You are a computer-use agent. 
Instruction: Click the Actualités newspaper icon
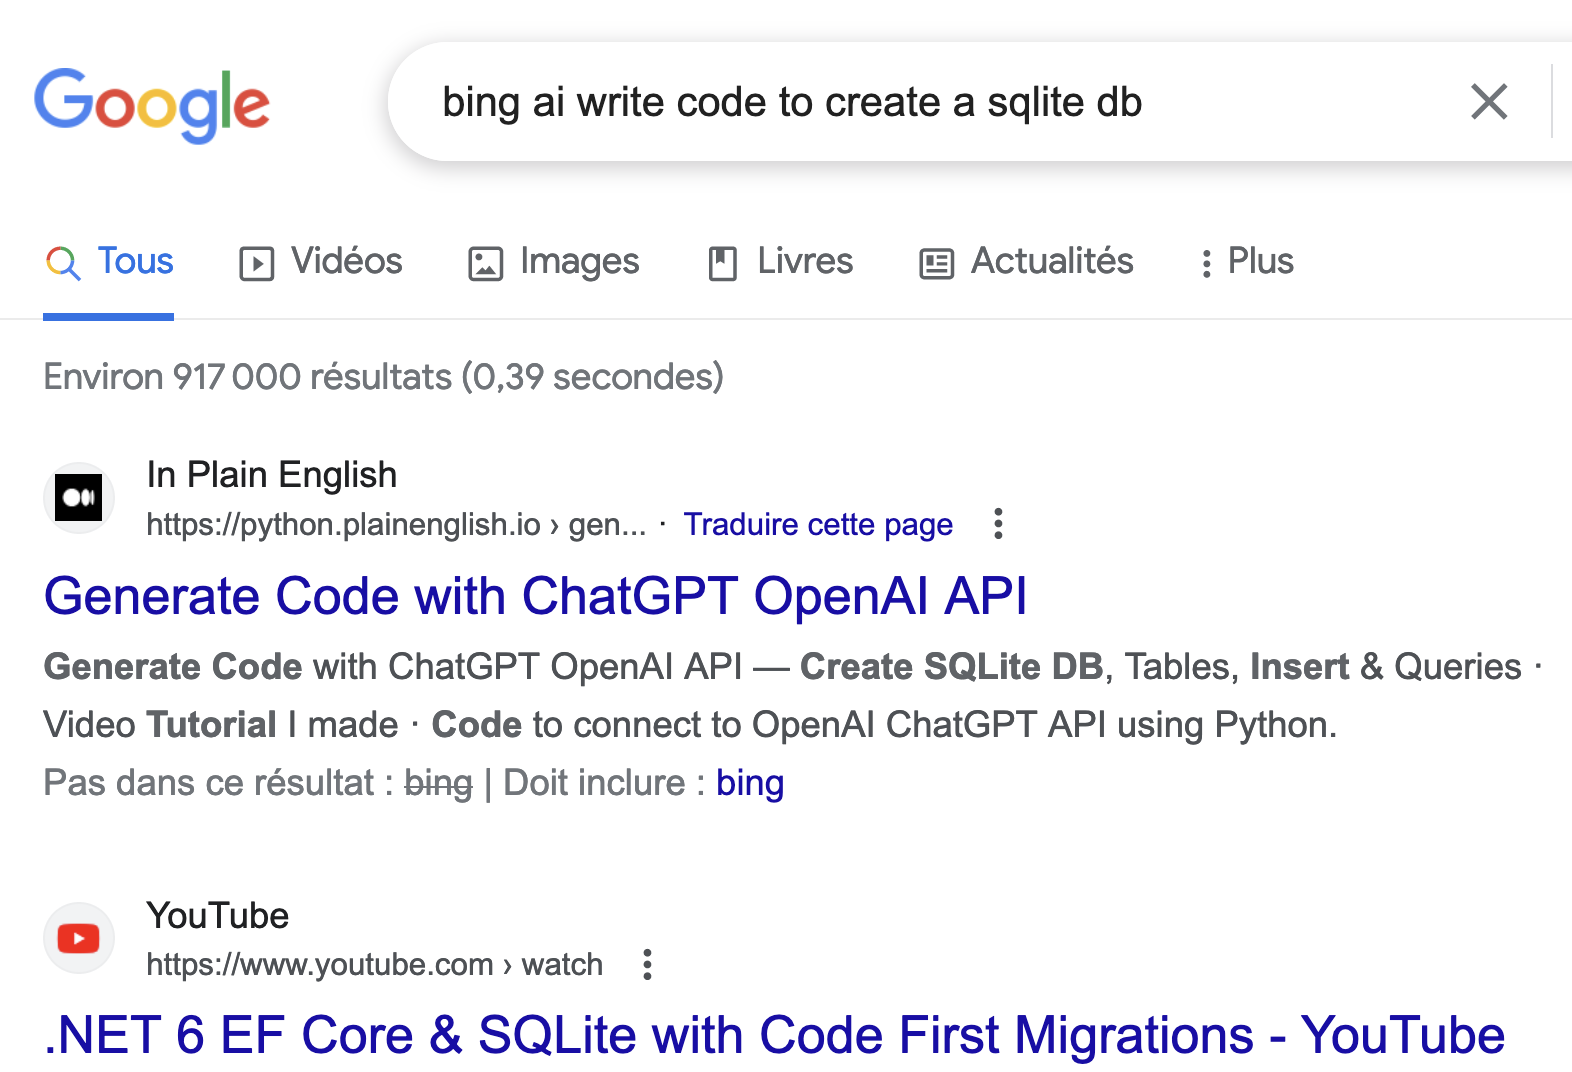936,263
